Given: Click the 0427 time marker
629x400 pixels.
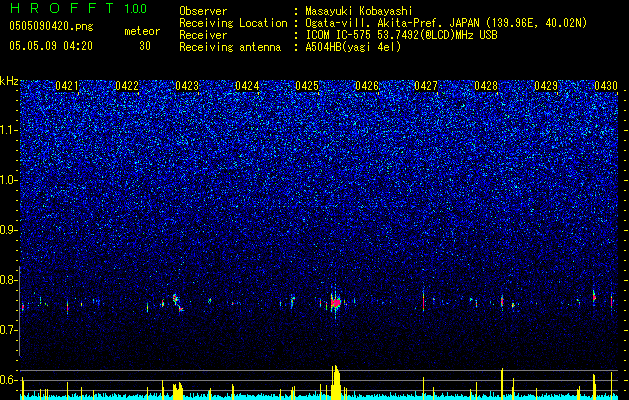Looking at the screenshot, I should coord(426,86).
